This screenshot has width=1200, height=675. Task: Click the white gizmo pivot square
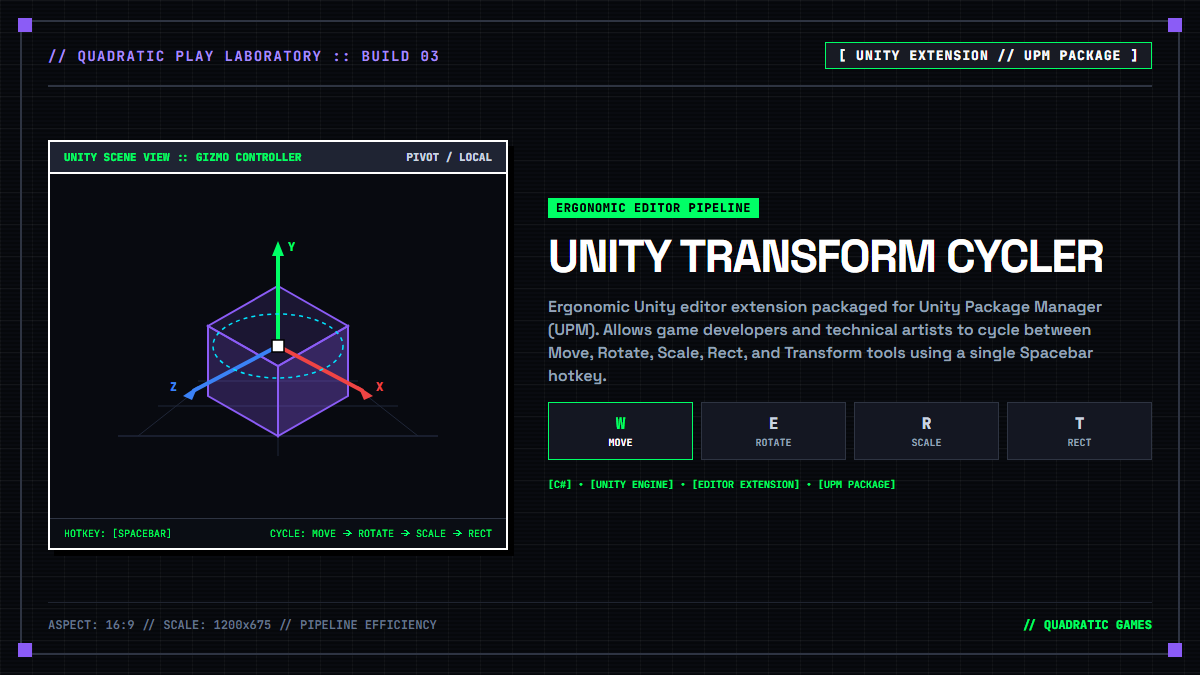(x=278, y=346)
